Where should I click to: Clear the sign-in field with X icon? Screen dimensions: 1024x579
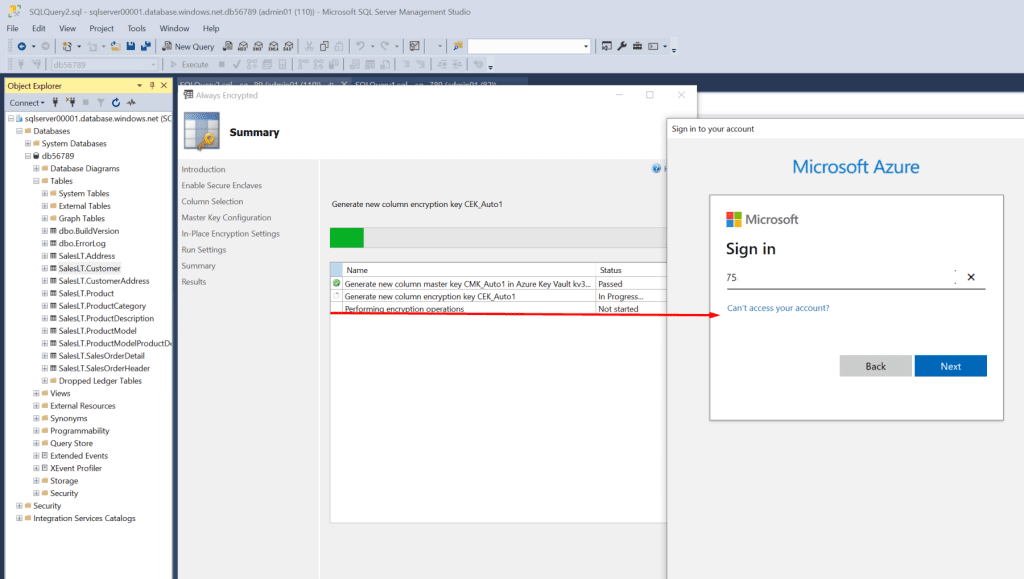coord(970,277)
